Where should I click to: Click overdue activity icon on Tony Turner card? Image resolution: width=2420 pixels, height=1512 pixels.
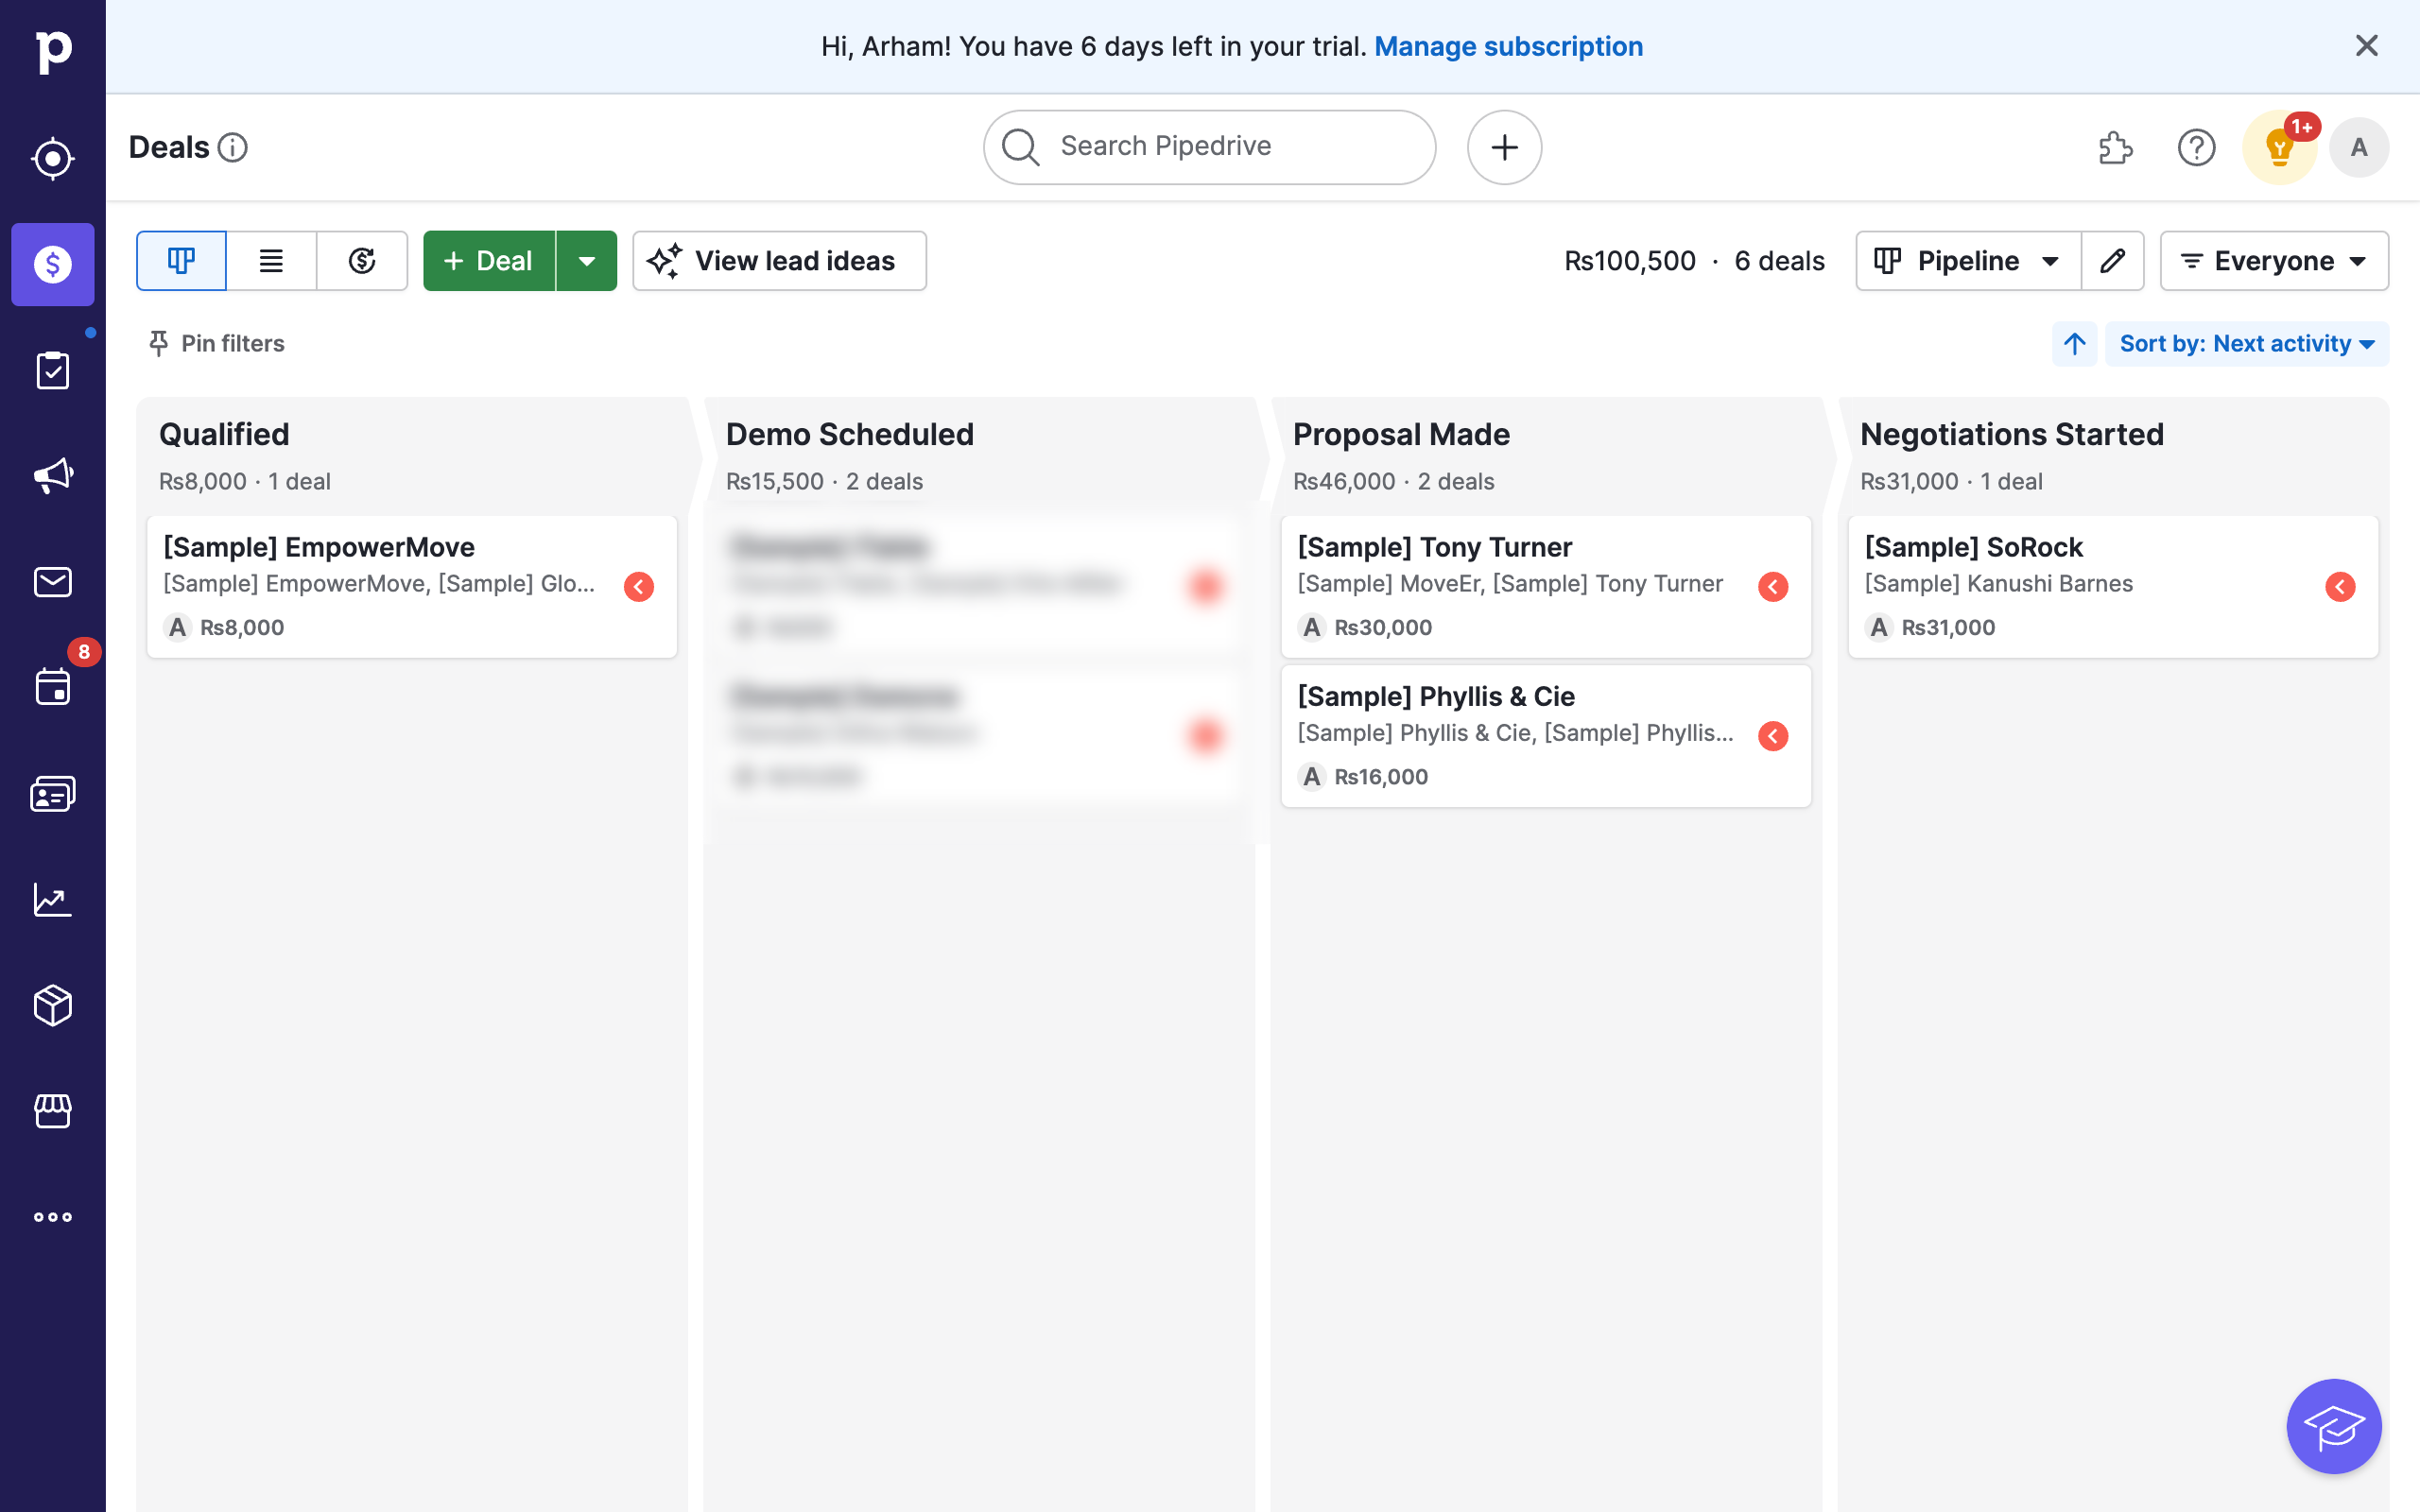pos(1773,587)
